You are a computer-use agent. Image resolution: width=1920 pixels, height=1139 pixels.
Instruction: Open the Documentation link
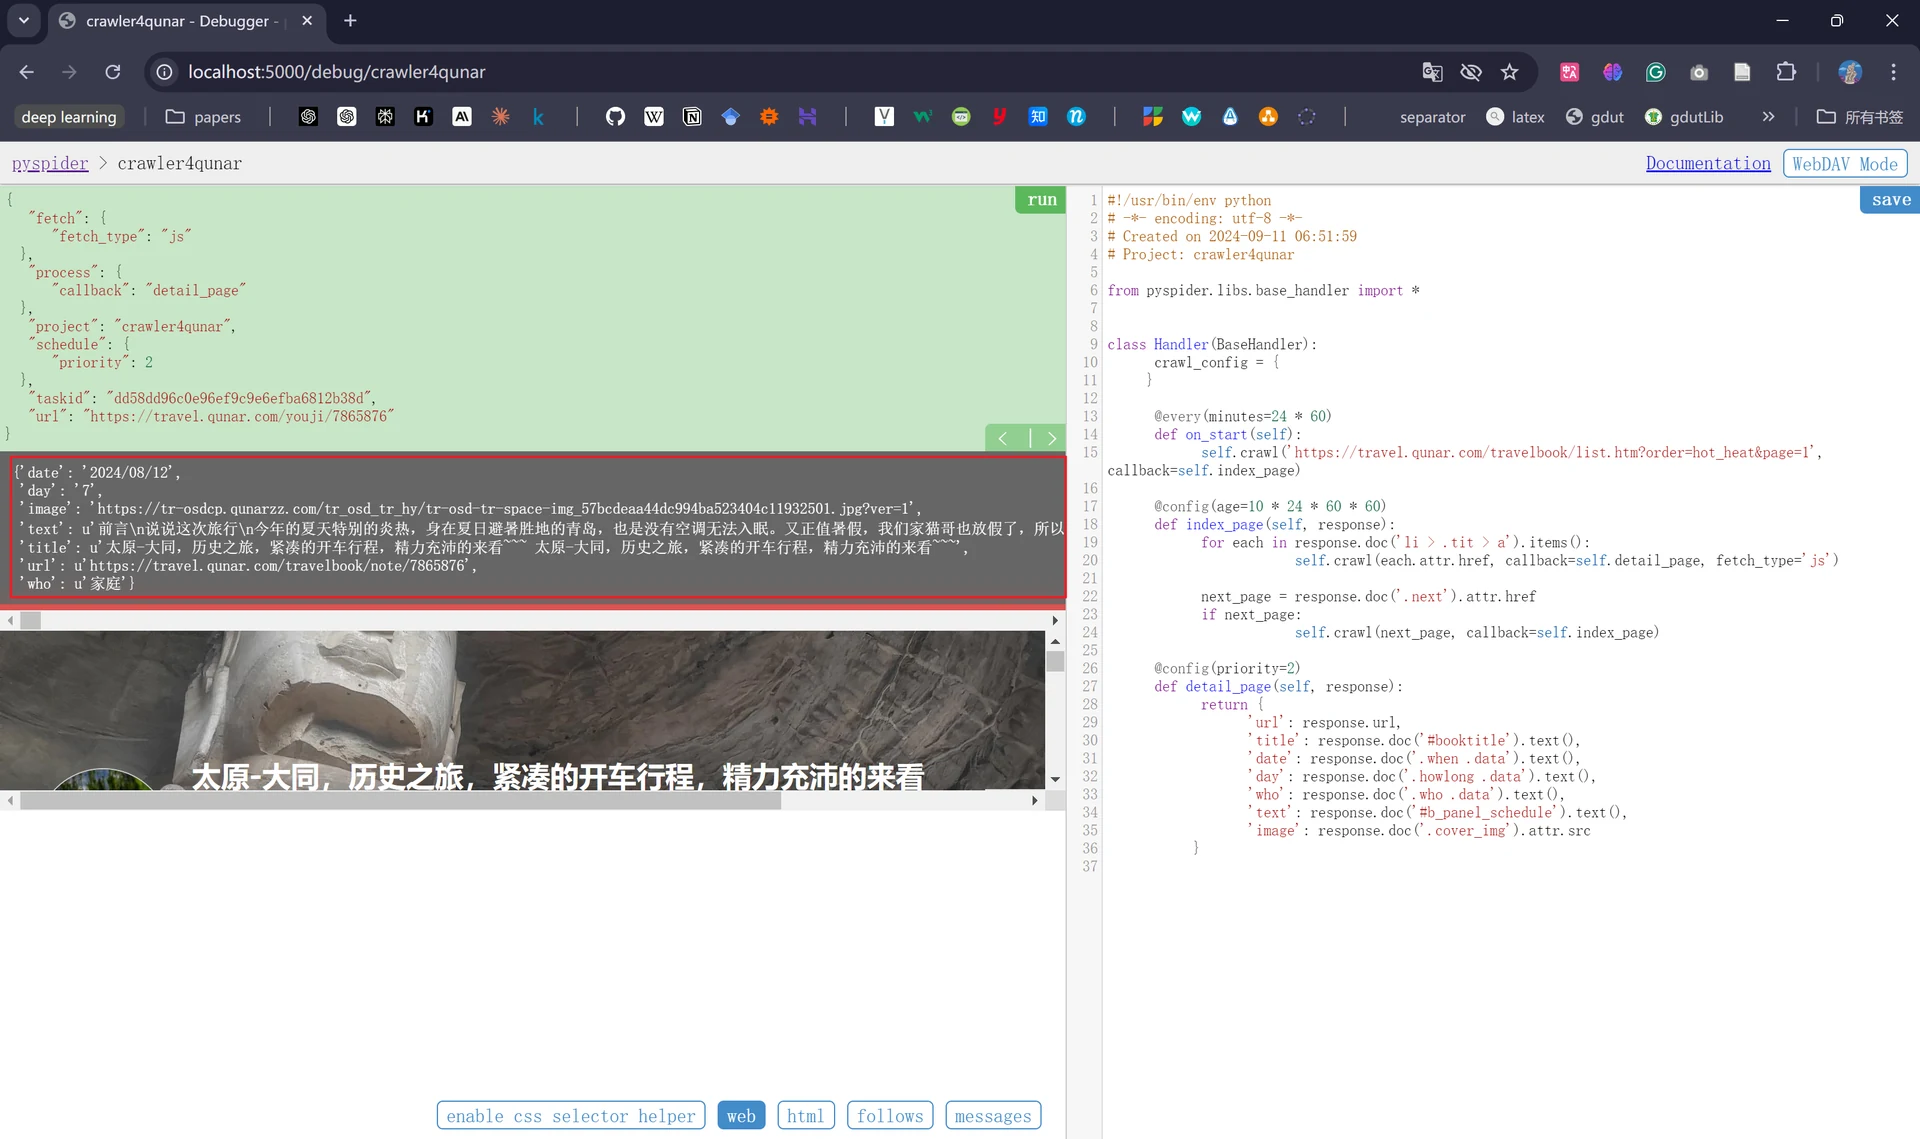pyautogui.click(x=1708, y=163)
